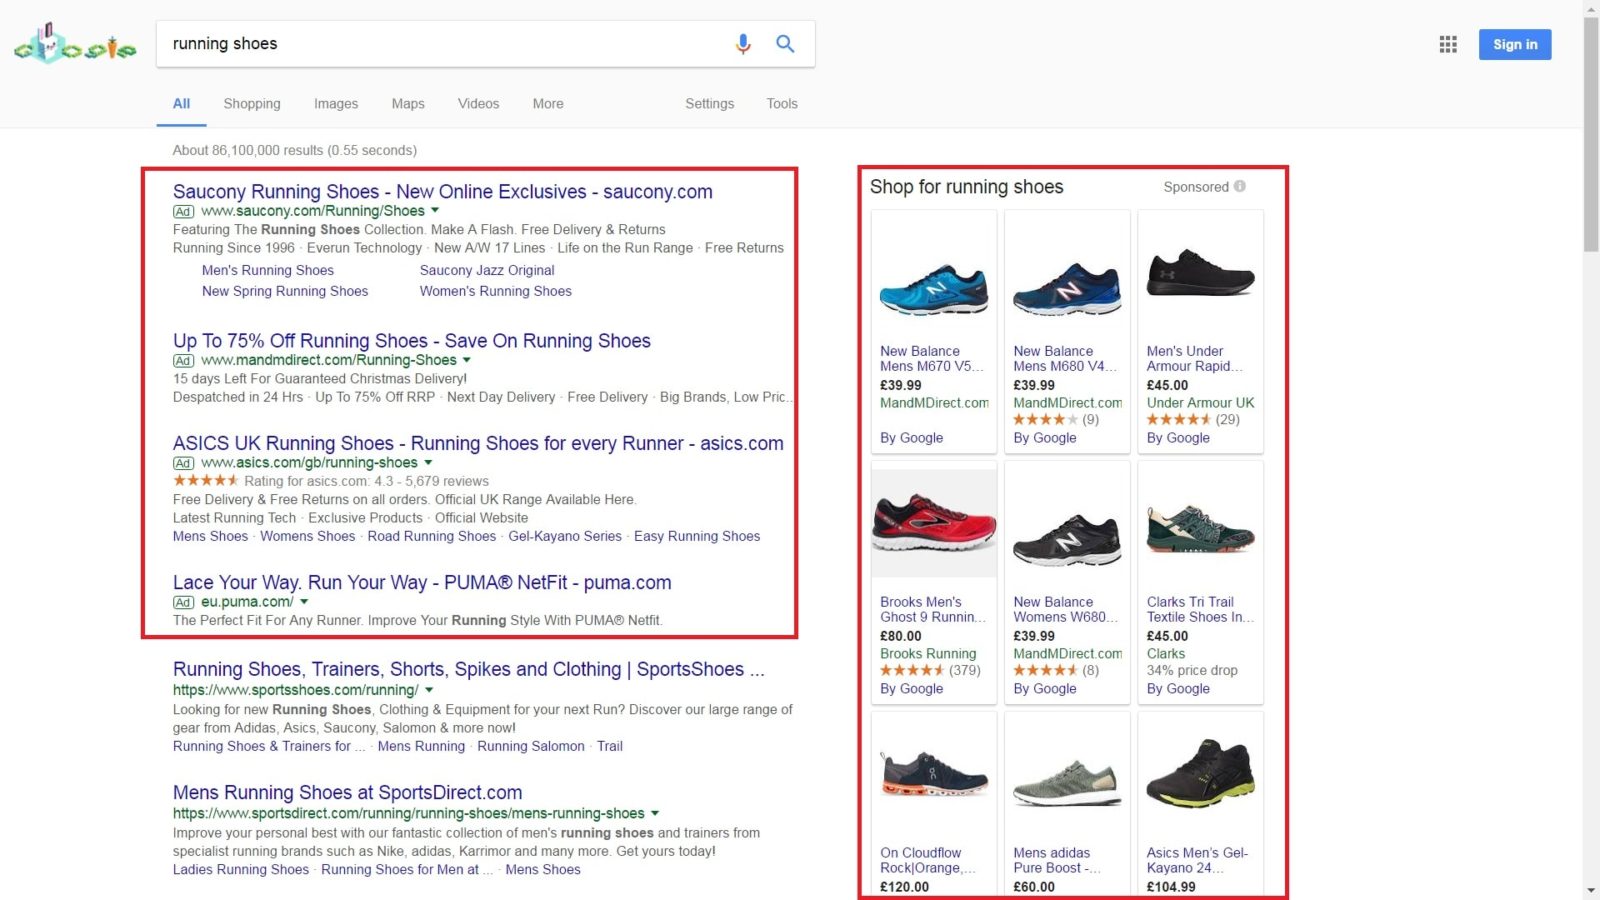
Task: Open Mens Running Shoes at SportsDirect.com result
Action: point(347,792)
